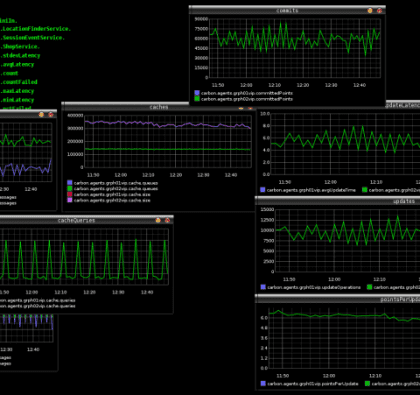420x395 pixels.
Task: Click inside the pointsPerUpdate graph plot area
Action: coord(345,338)
